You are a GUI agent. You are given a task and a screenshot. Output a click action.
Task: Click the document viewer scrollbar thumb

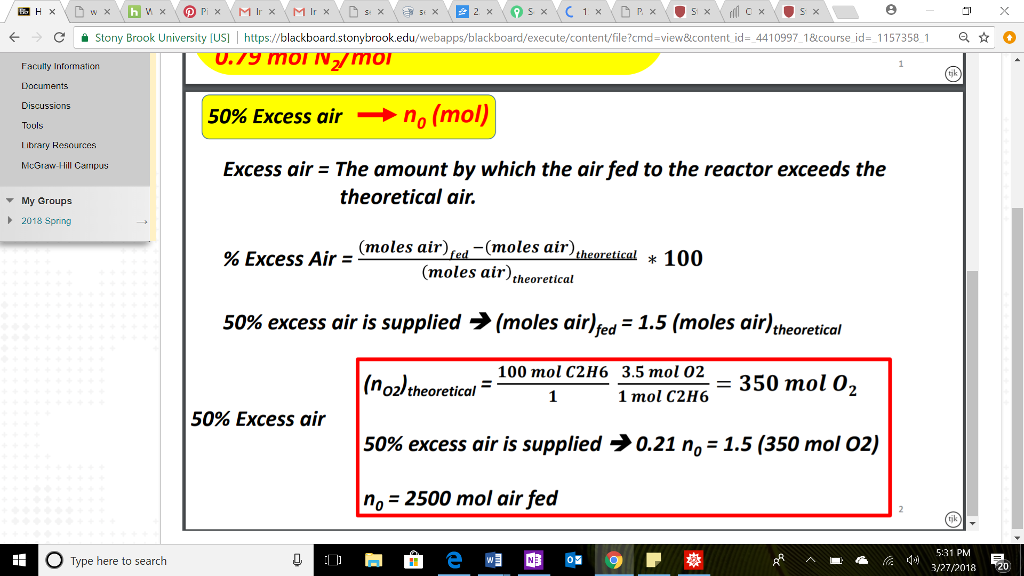point(972,392)
